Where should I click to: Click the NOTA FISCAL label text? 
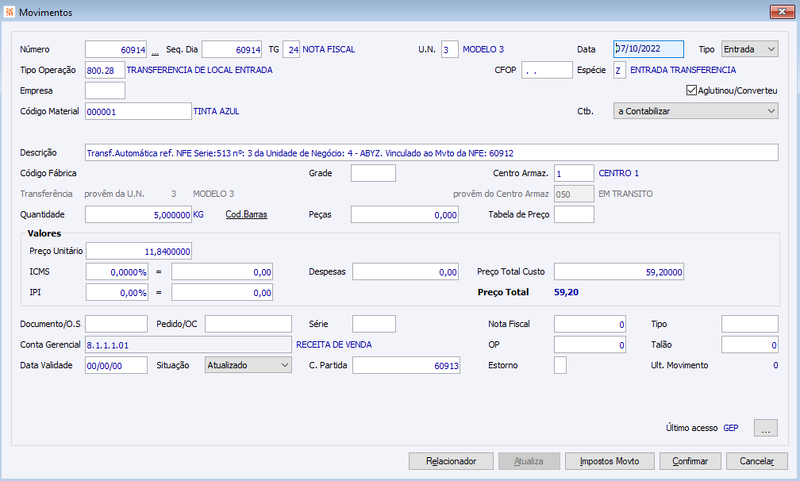click(329, 49)
